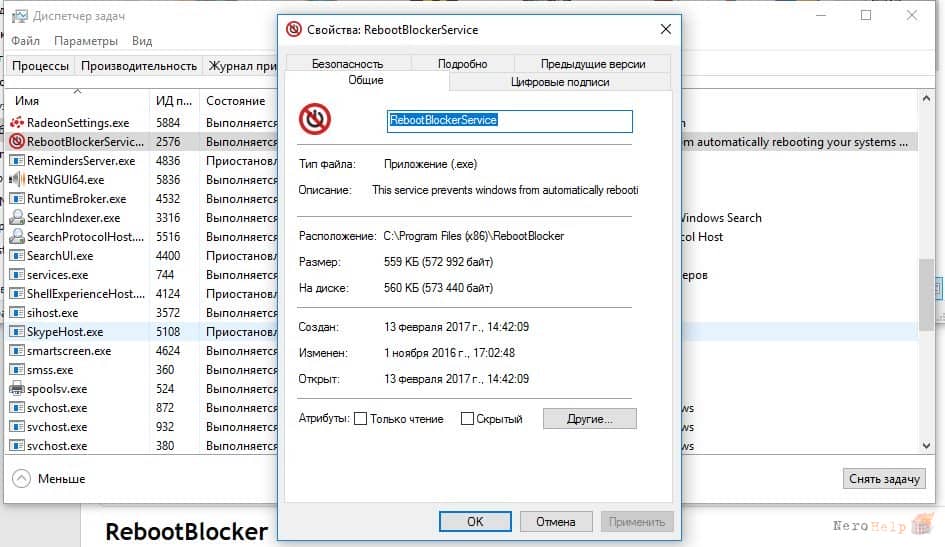Screen dimensions: 945x547
Task: Sort the list by the "Имя" column header
Action: (x=77, y=101)
